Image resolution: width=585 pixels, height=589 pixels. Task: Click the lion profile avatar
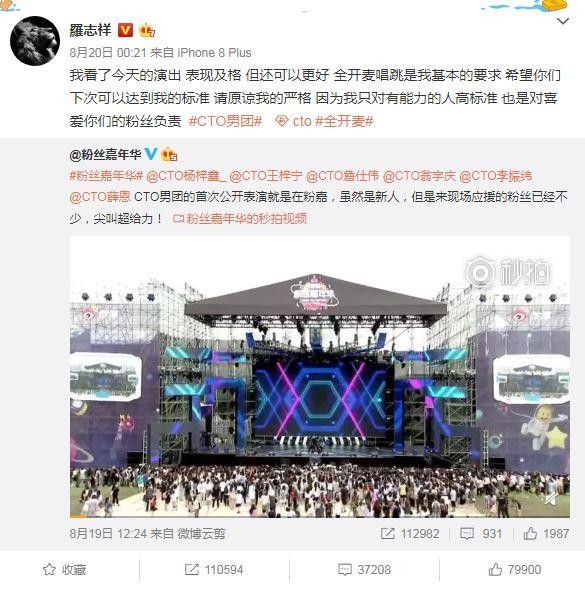pos(35,41)
